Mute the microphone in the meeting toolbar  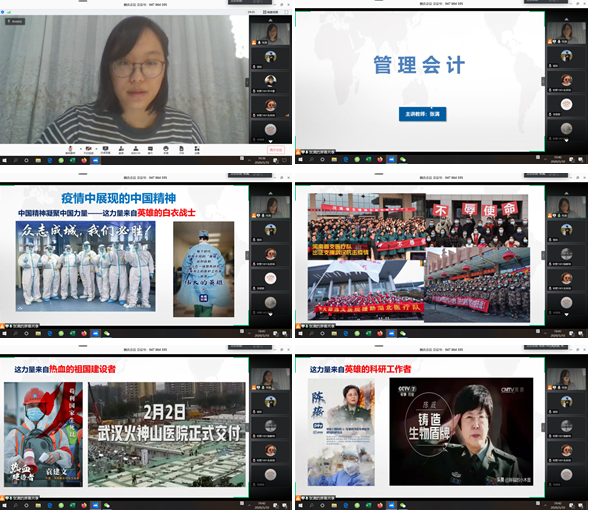70,150
